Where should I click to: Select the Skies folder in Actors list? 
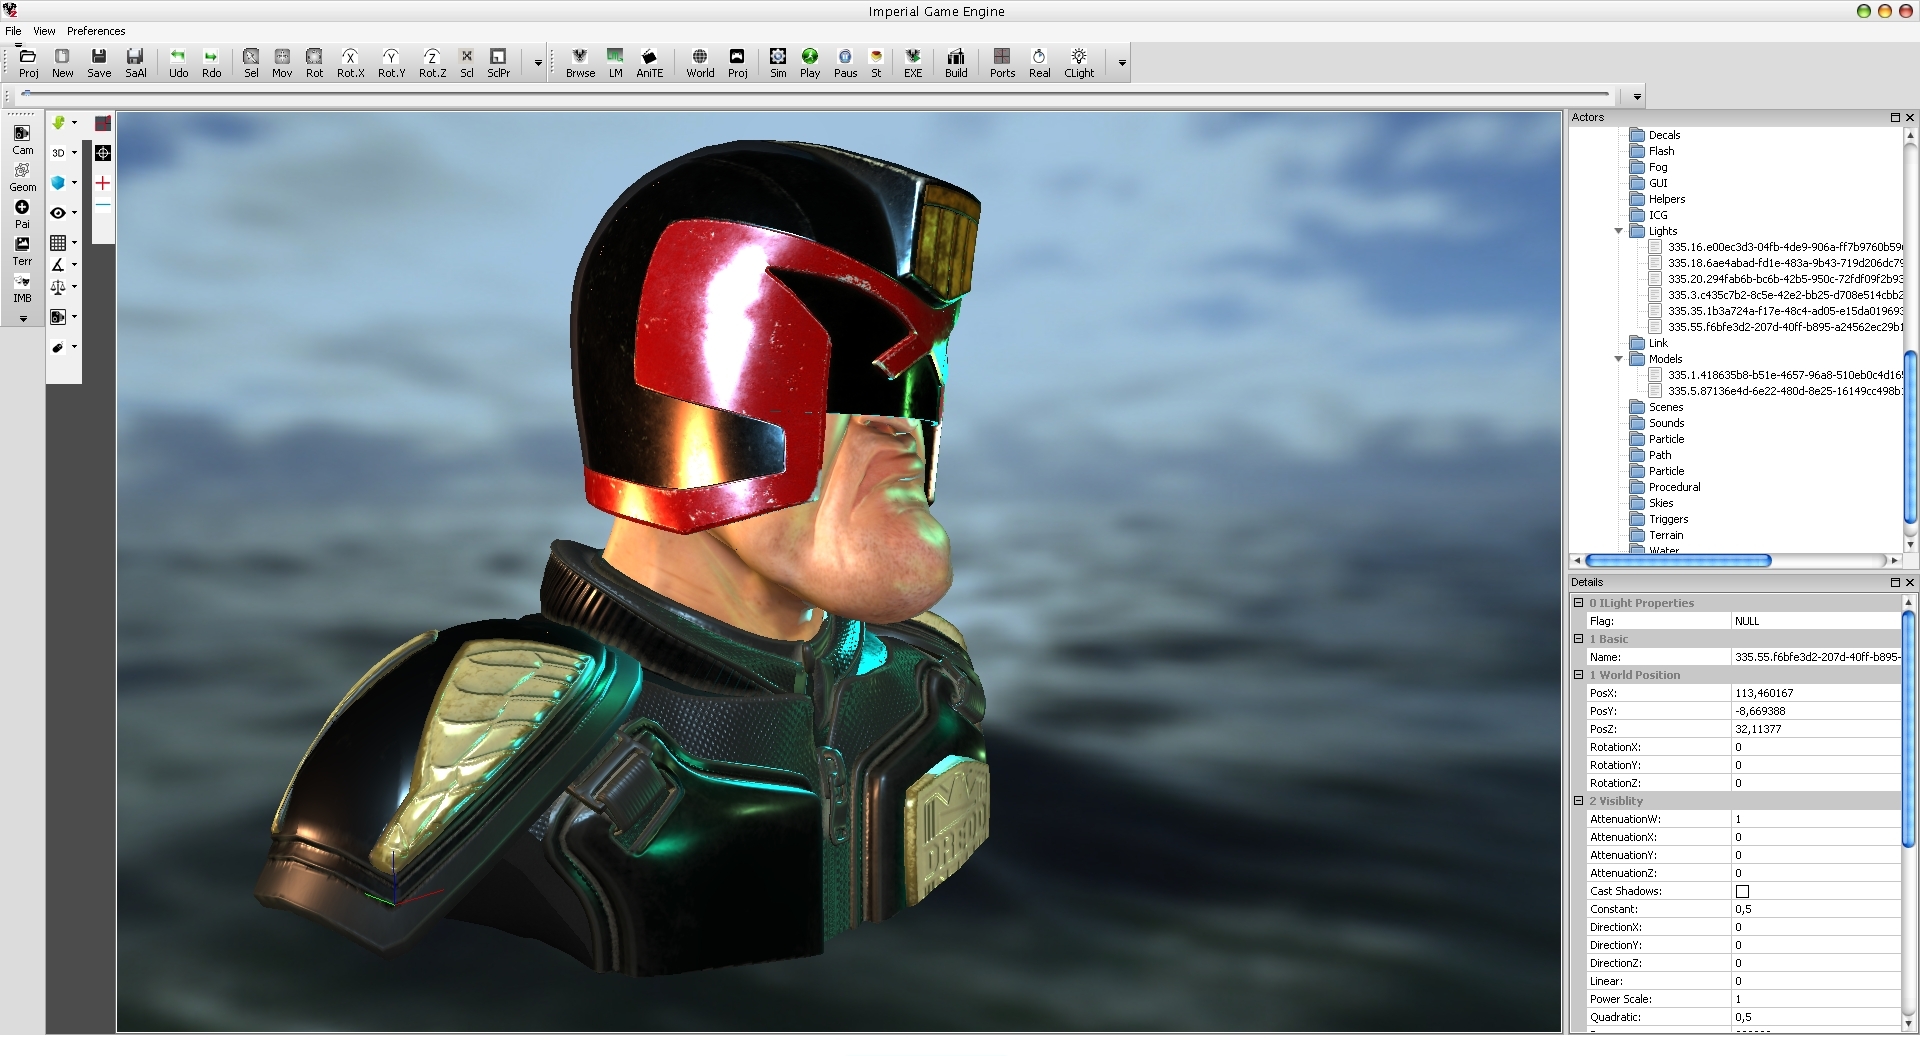(1661, 503)
